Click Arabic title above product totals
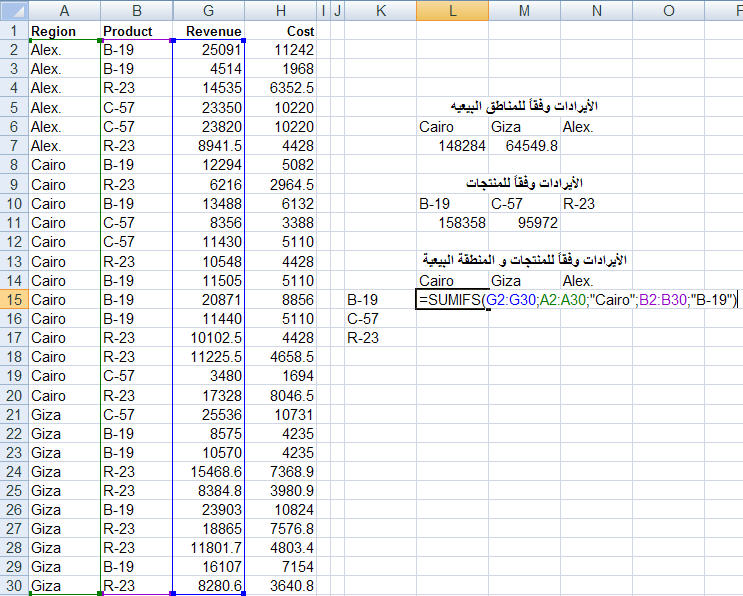Image resolution: width=743 pixels, height=596 pixels. pos(524,183)
